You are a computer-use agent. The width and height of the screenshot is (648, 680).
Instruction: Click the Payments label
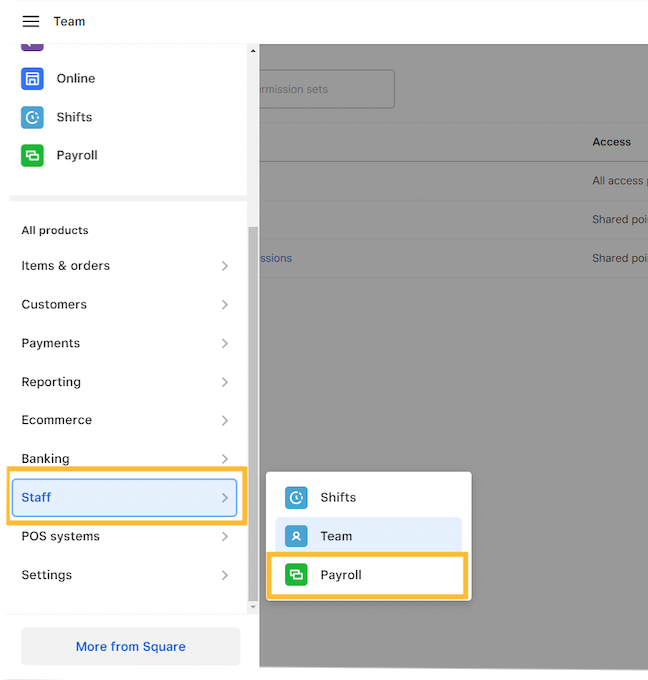tap(51, 343)
